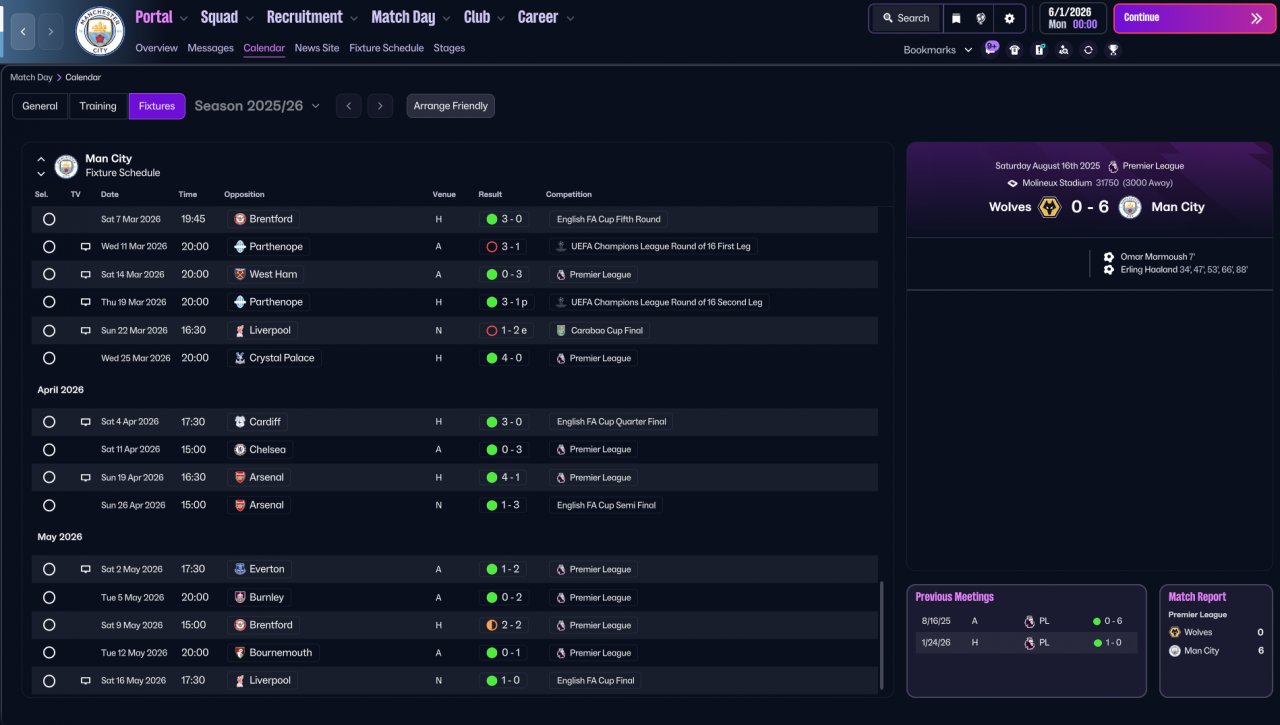This screenshot has height=725, width=1280.
Task: Click the 1/24/26 previous meeting row
Action: tap(1026, 643)
